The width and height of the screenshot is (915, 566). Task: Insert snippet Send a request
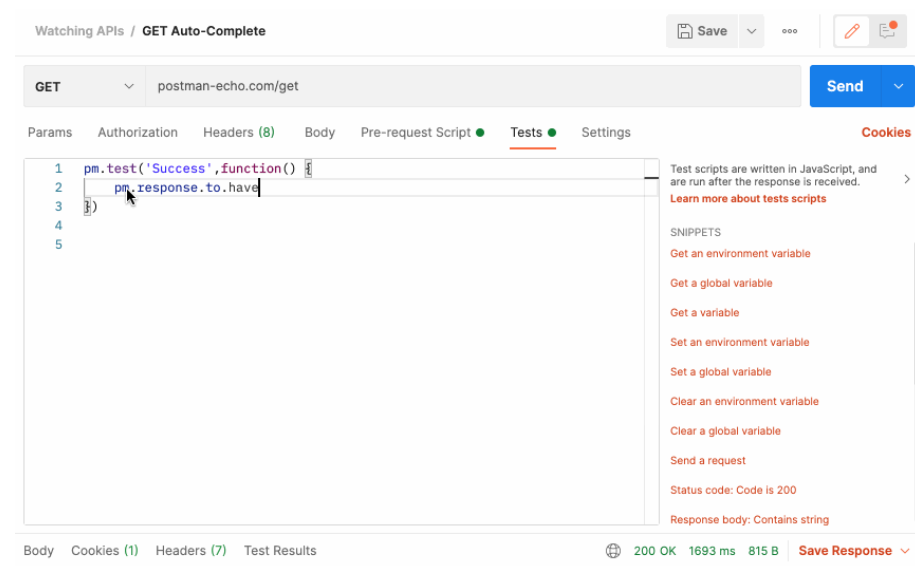point(708,460)
